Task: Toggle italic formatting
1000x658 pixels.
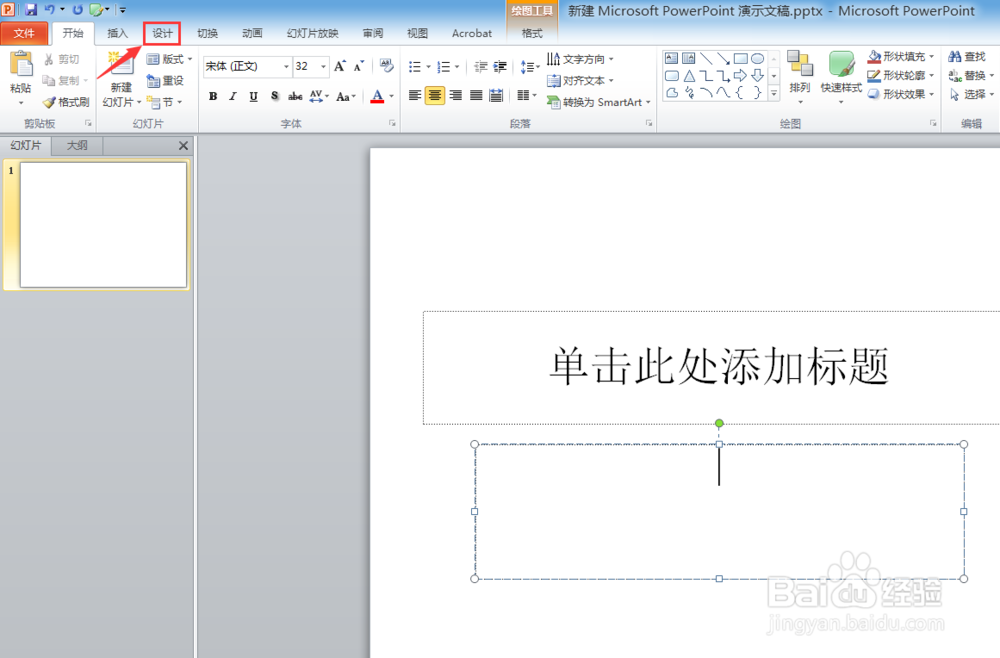Action: (233, 96)
